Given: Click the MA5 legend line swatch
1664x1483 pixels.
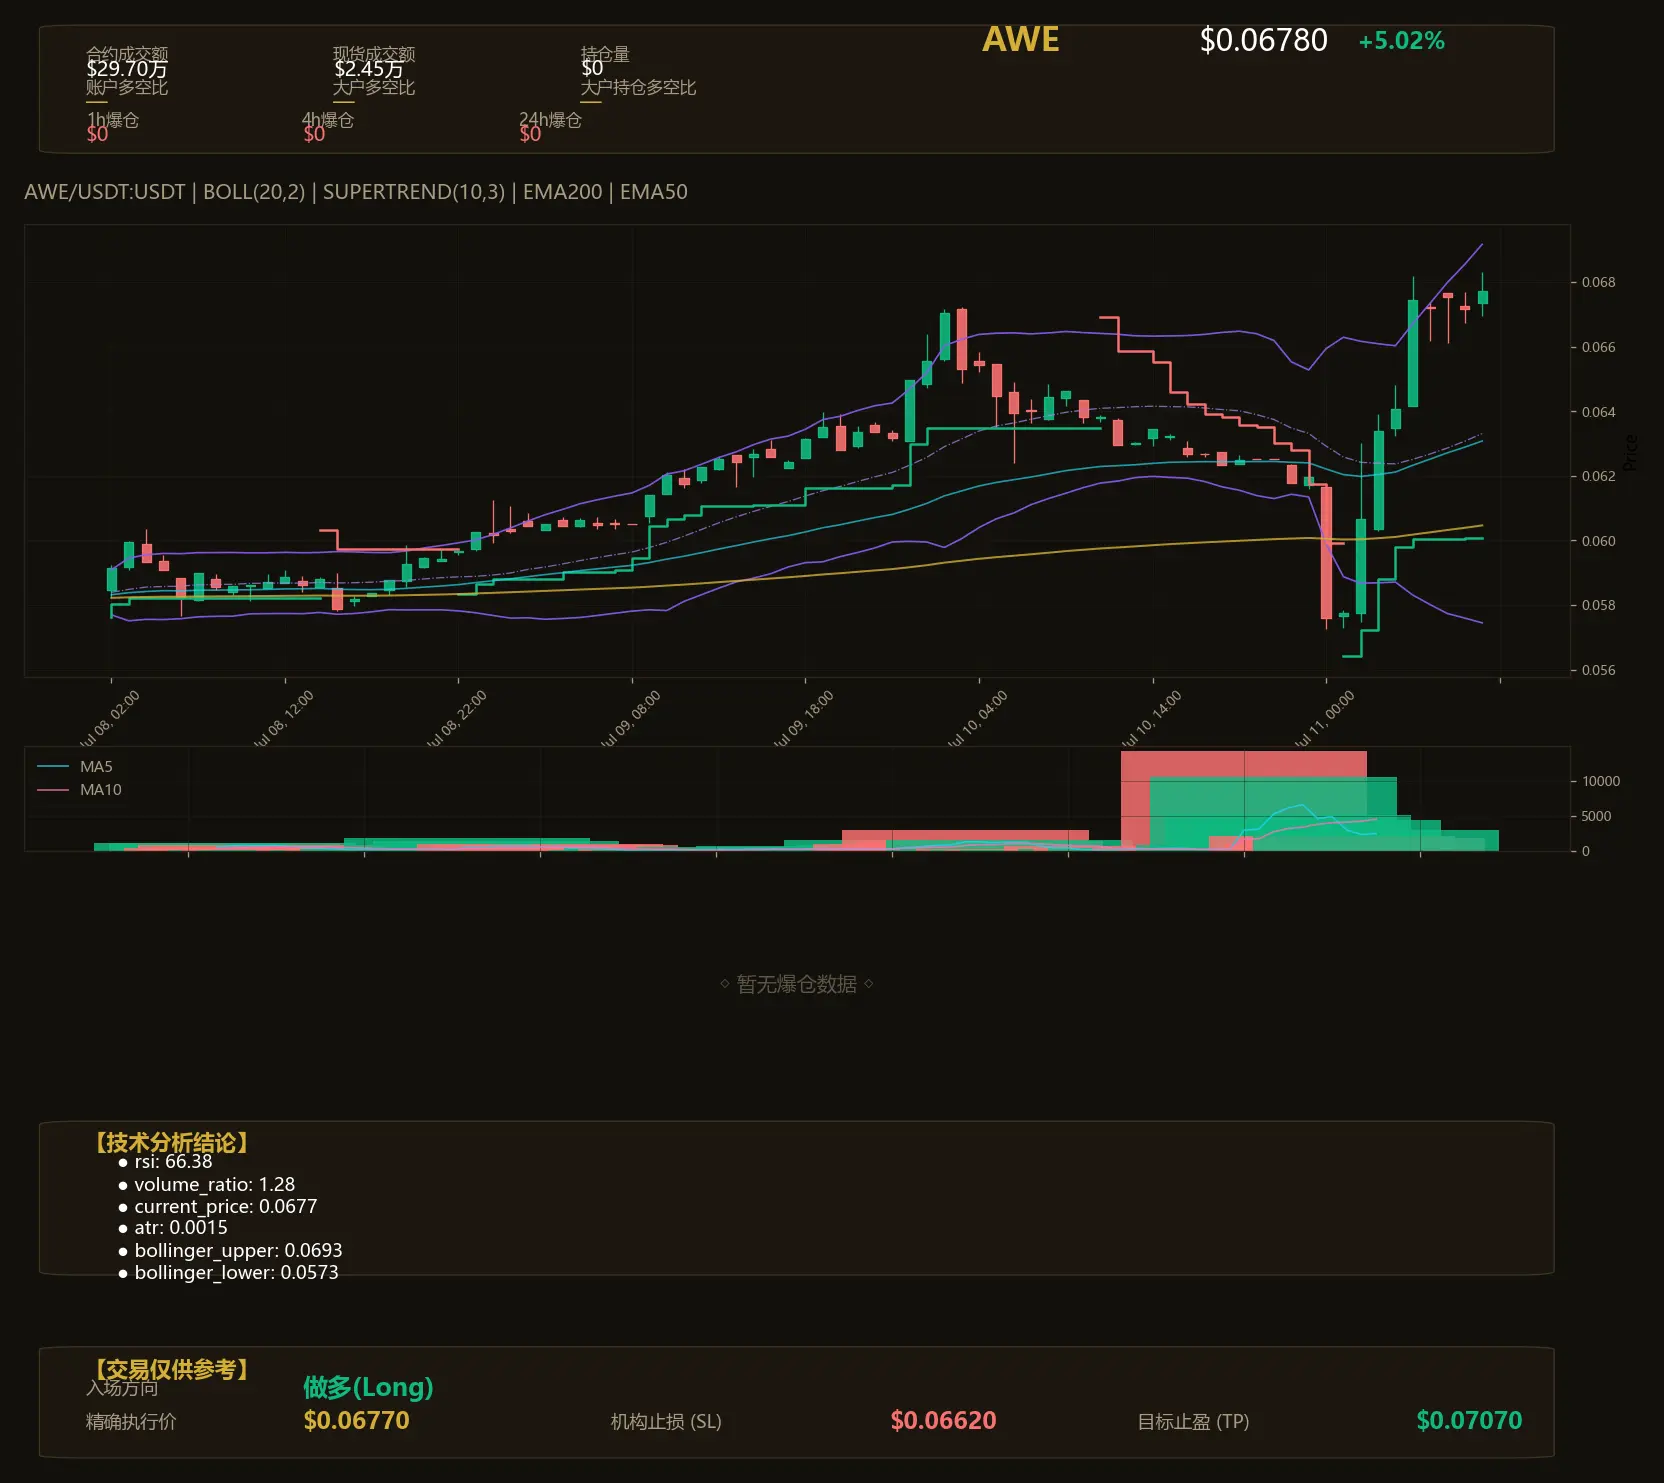Looking at the screenshot, I should point(52,767).
